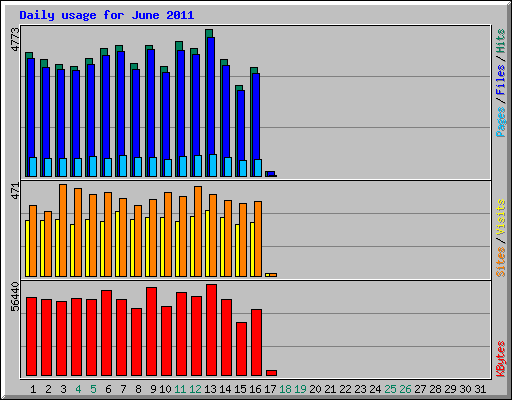Click the short red KBytes bar for day 17
The image size is (512, 400).
[271, 373]
